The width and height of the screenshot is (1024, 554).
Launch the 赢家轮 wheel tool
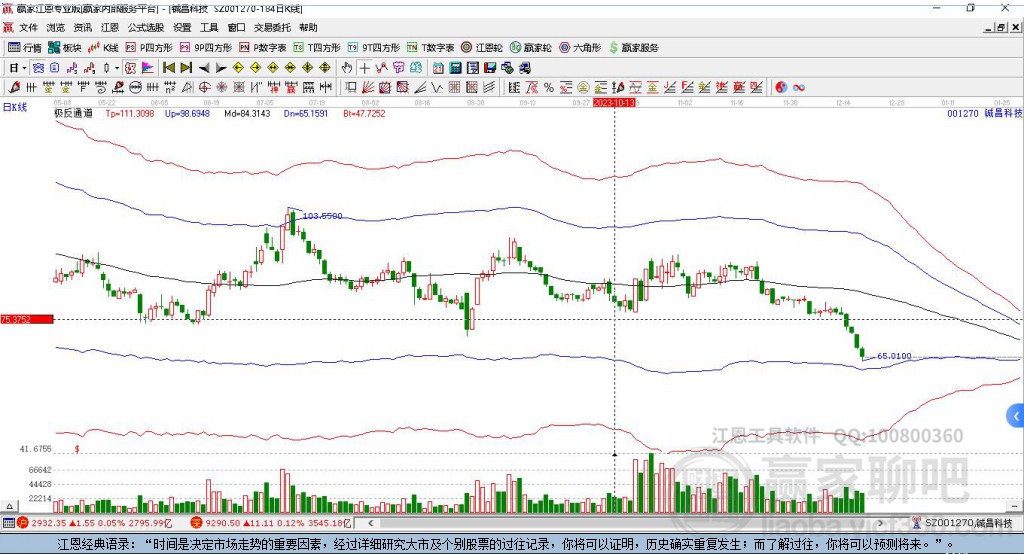coord(530,48)
